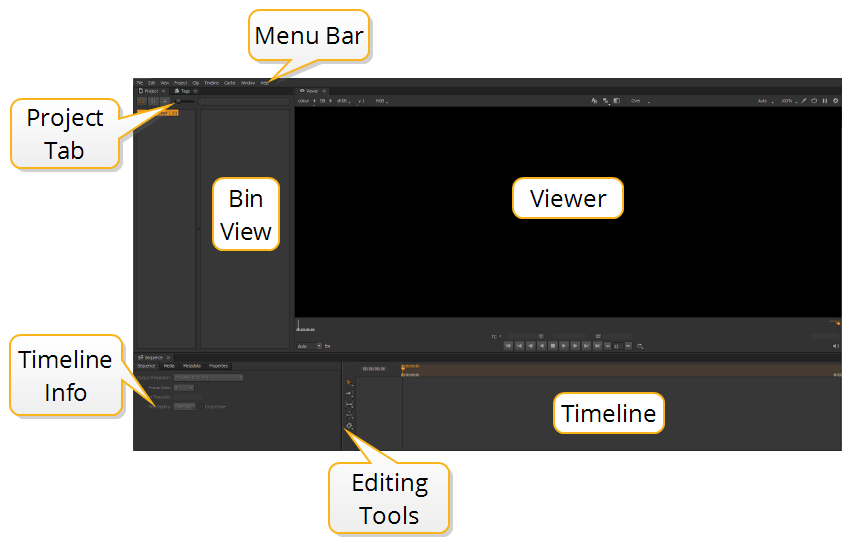The image size is (842, 547).
Task: Switch bin view to first icon mode
Action: (142, 101)
